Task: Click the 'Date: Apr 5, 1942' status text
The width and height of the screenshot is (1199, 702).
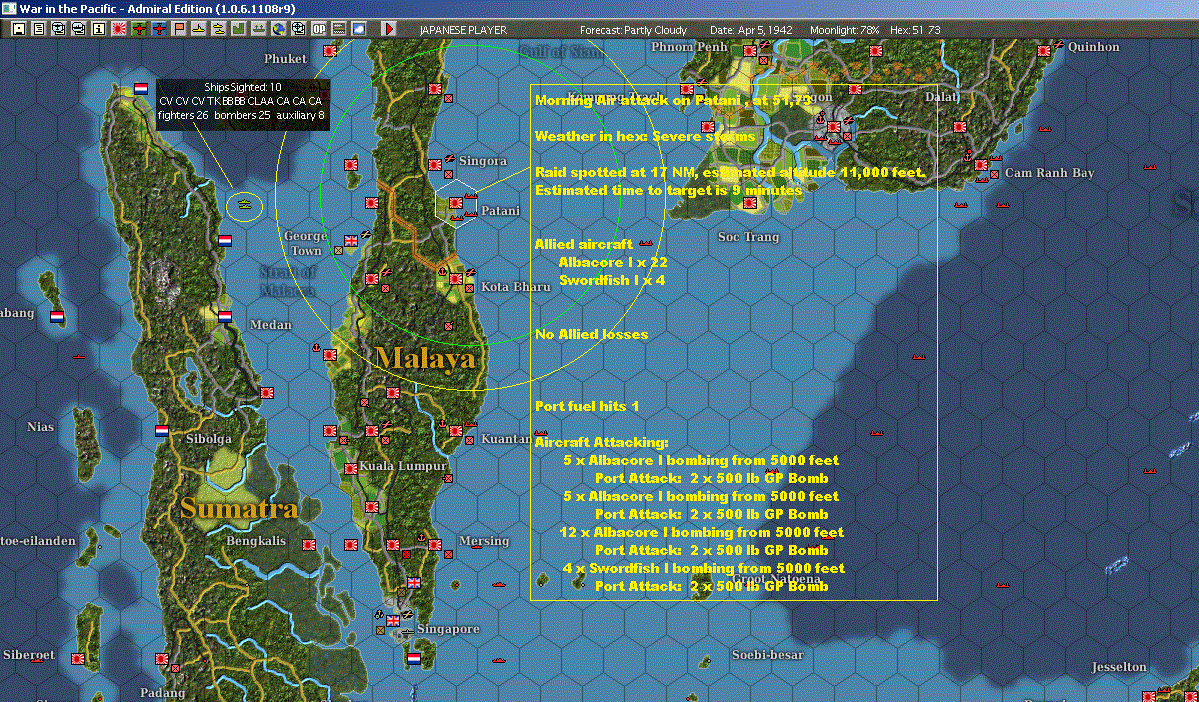Action: click(751, 30)
